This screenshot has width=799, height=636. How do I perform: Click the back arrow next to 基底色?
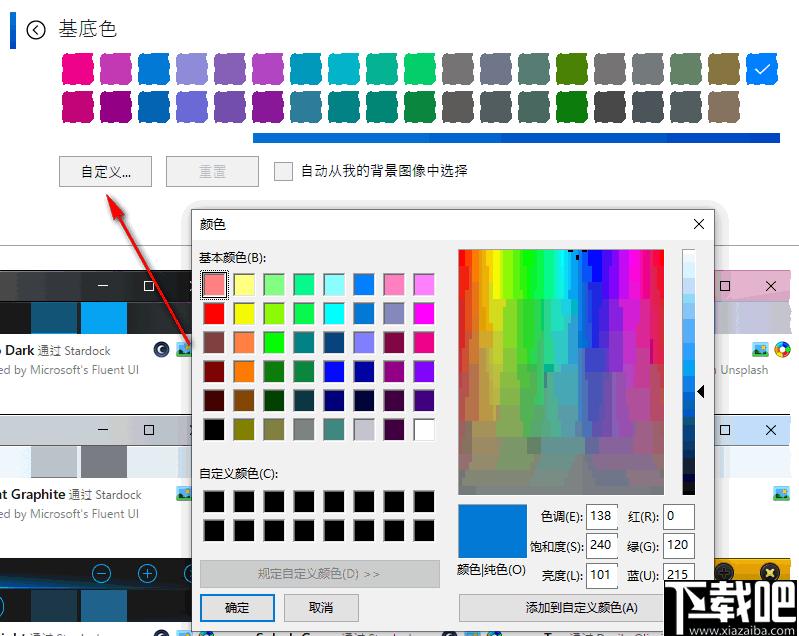tap(37, 30)
